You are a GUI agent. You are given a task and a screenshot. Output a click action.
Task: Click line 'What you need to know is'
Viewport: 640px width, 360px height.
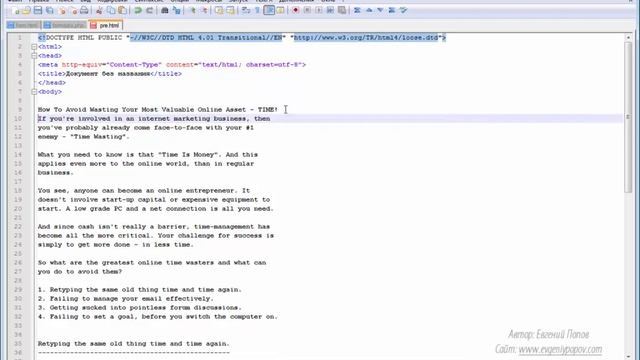pyautogui.click(x=148, y=155)
